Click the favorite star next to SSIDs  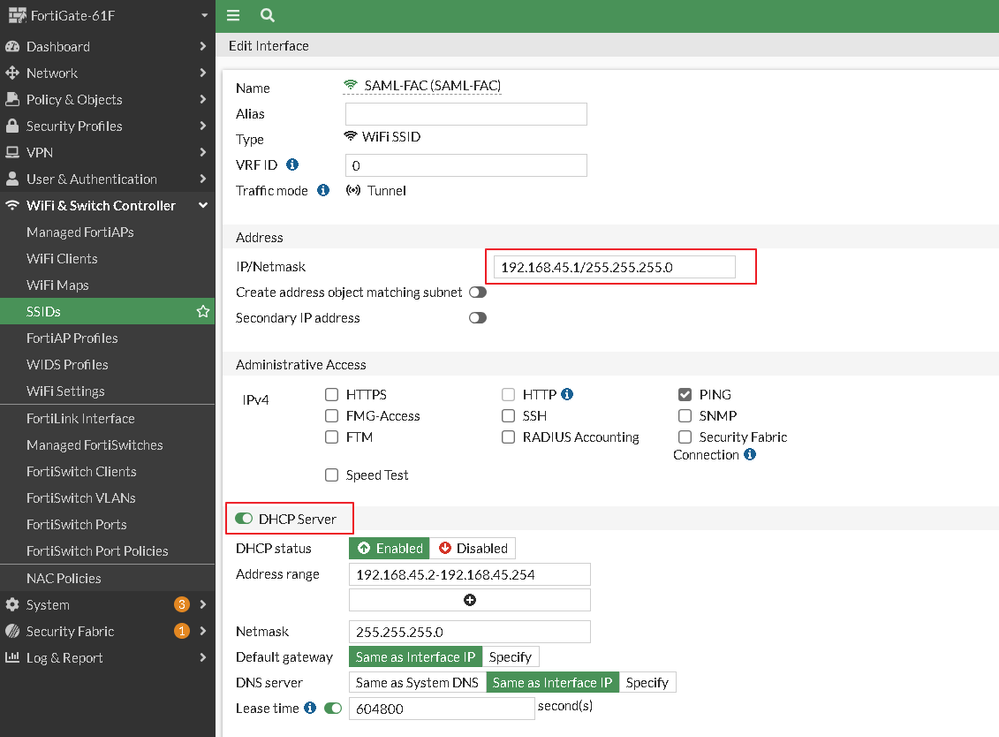click(203, 312)
